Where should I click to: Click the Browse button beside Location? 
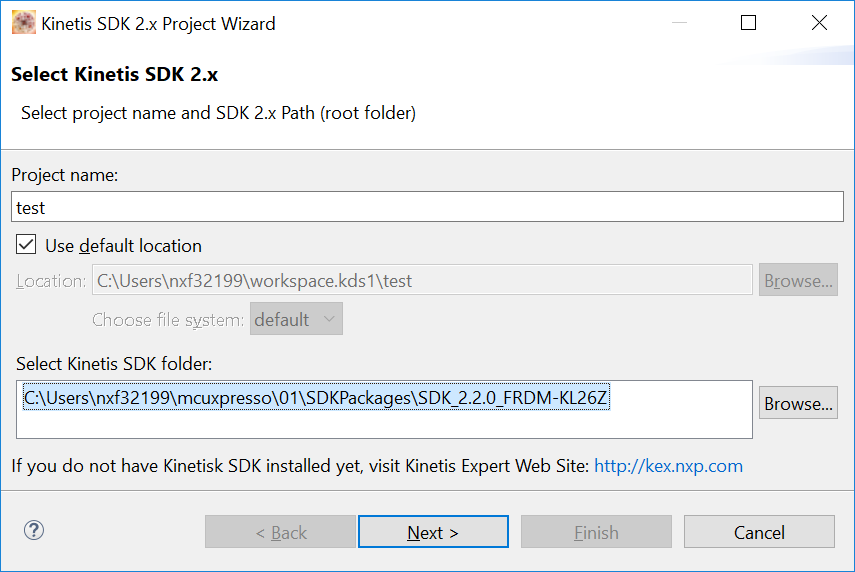(798, 281)
